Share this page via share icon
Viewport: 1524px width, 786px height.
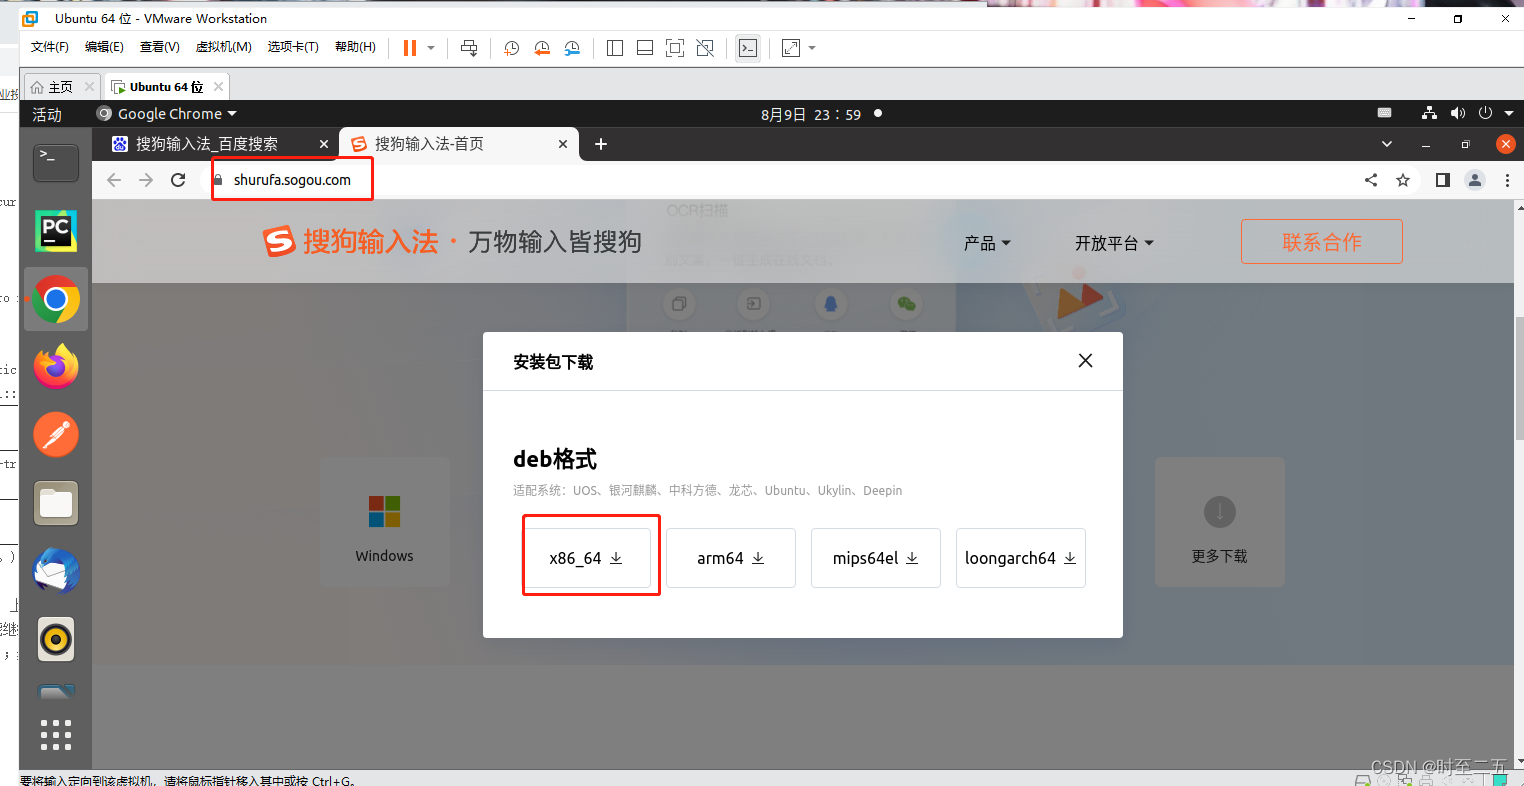(x=1371, y=180)
